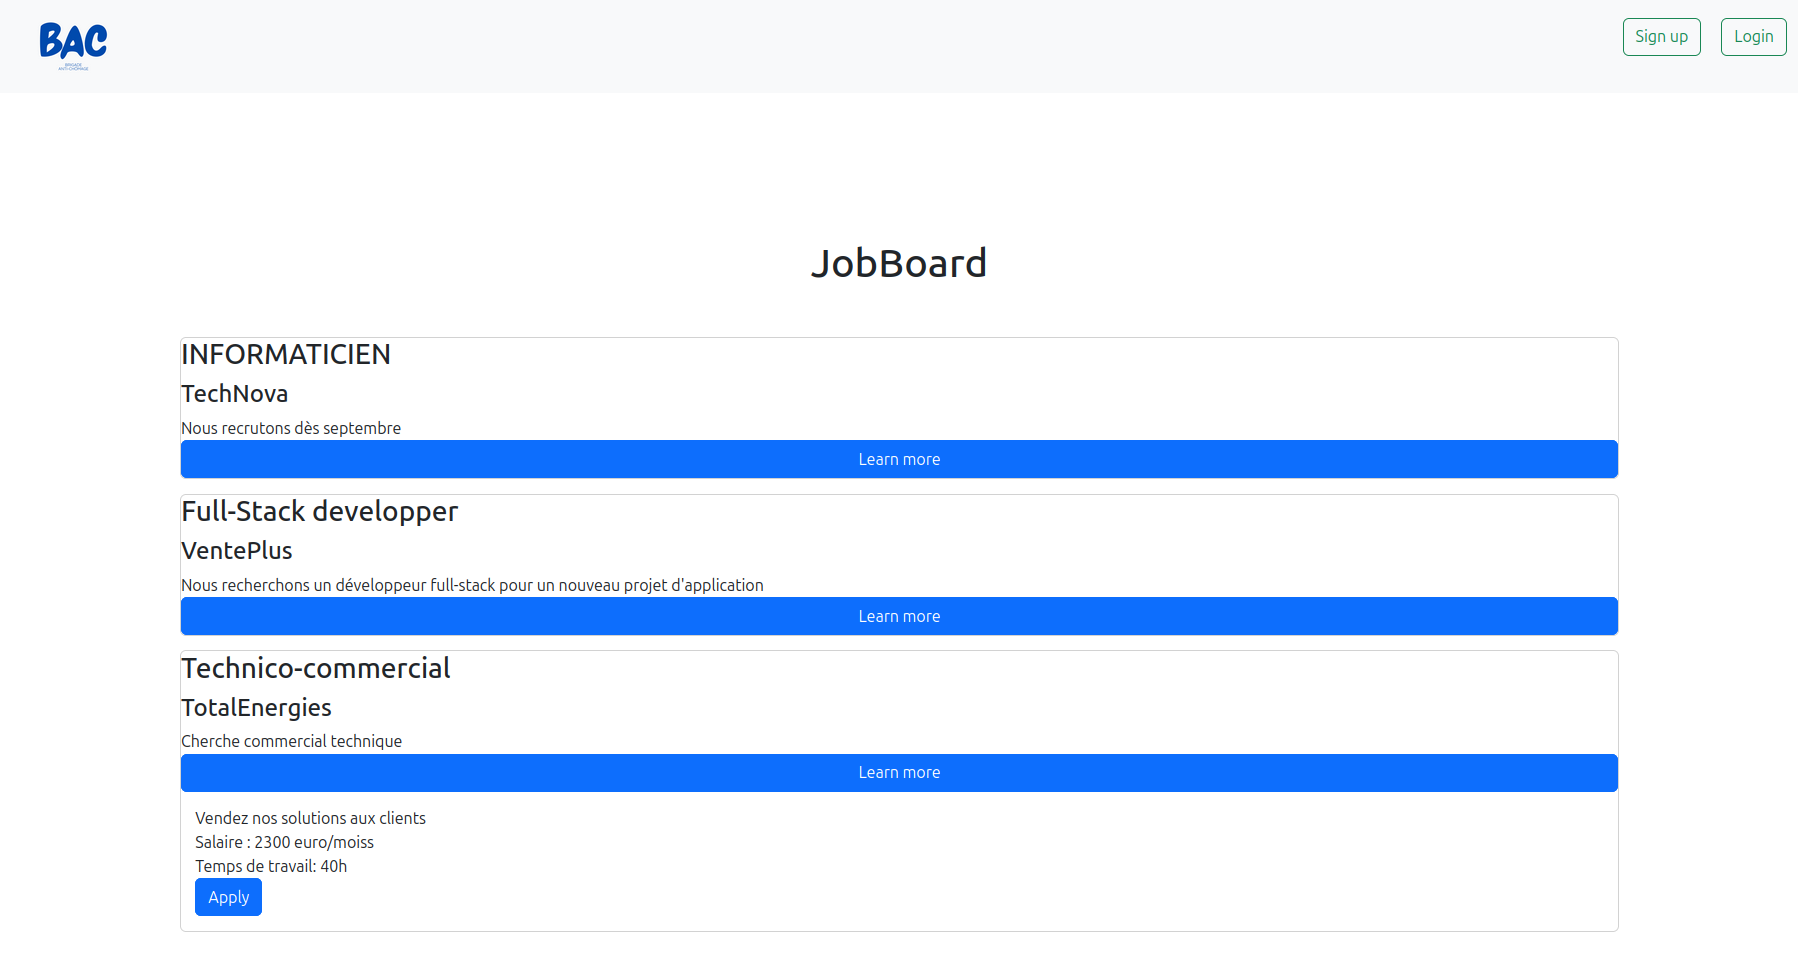This screenshot has width=1798, height=961.
Task: Click the full-stack developer project description text
Action: tap(472, 586)
